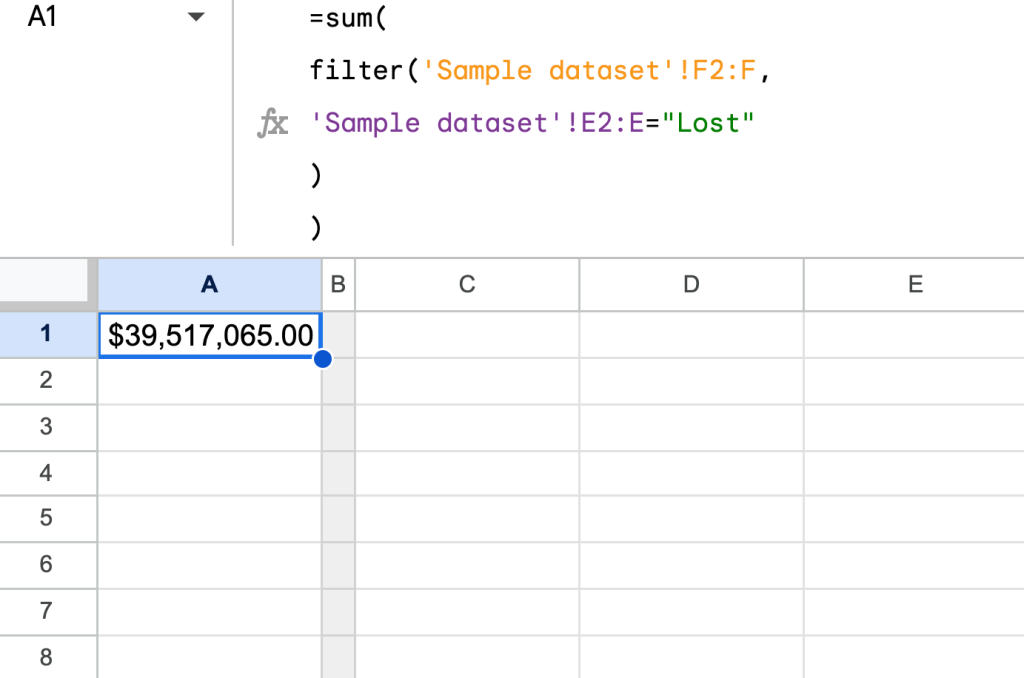Select column C header
This screenshot has height=678, width=1024.
(x=466, y=284)
